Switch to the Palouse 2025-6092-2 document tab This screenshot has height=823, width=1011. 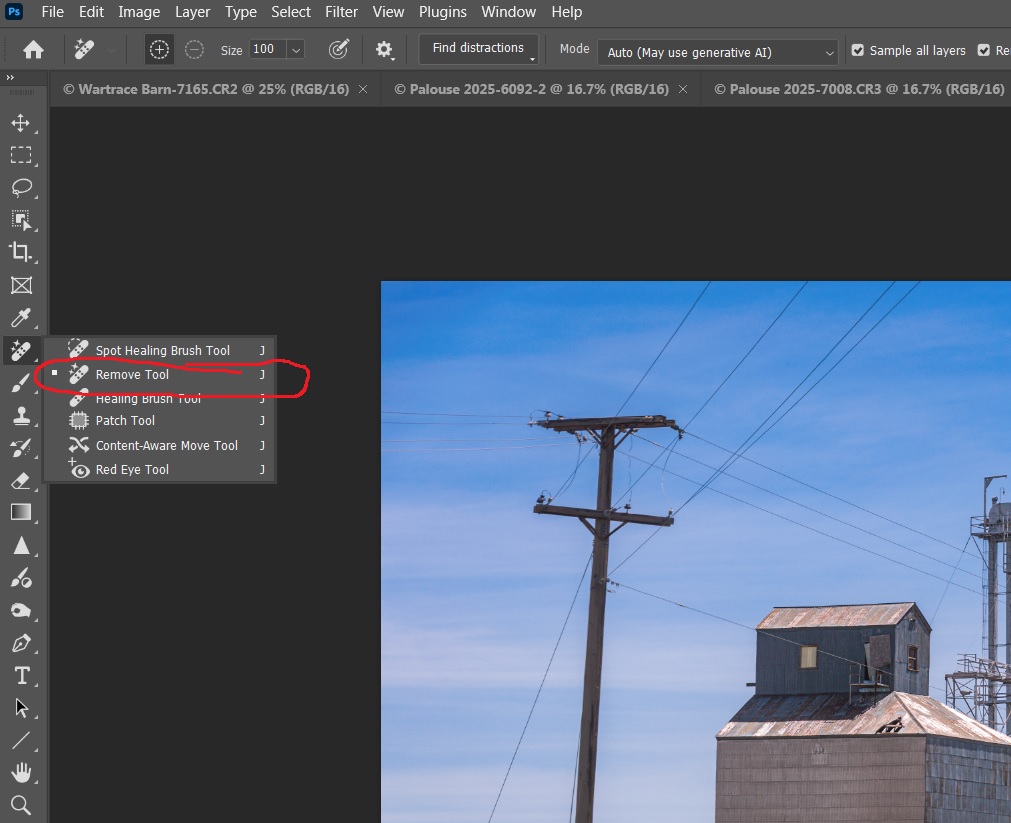(x=531, y=89)
